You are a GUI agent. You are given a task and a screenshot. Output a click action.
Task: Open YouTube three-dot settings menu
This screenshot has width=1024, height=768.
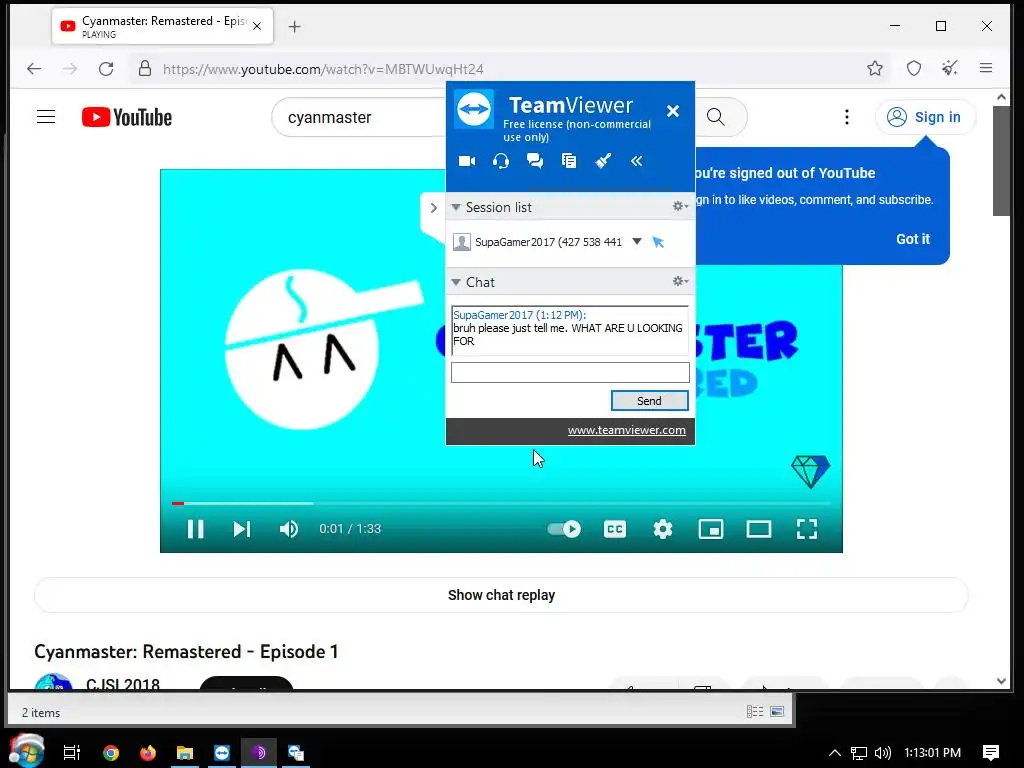[847, 117]
